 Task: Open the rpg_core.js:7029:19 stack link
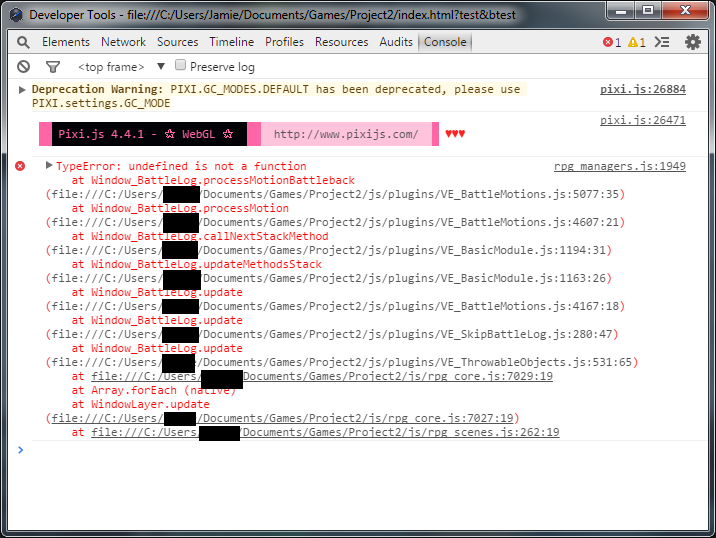(x=322, y=376)
